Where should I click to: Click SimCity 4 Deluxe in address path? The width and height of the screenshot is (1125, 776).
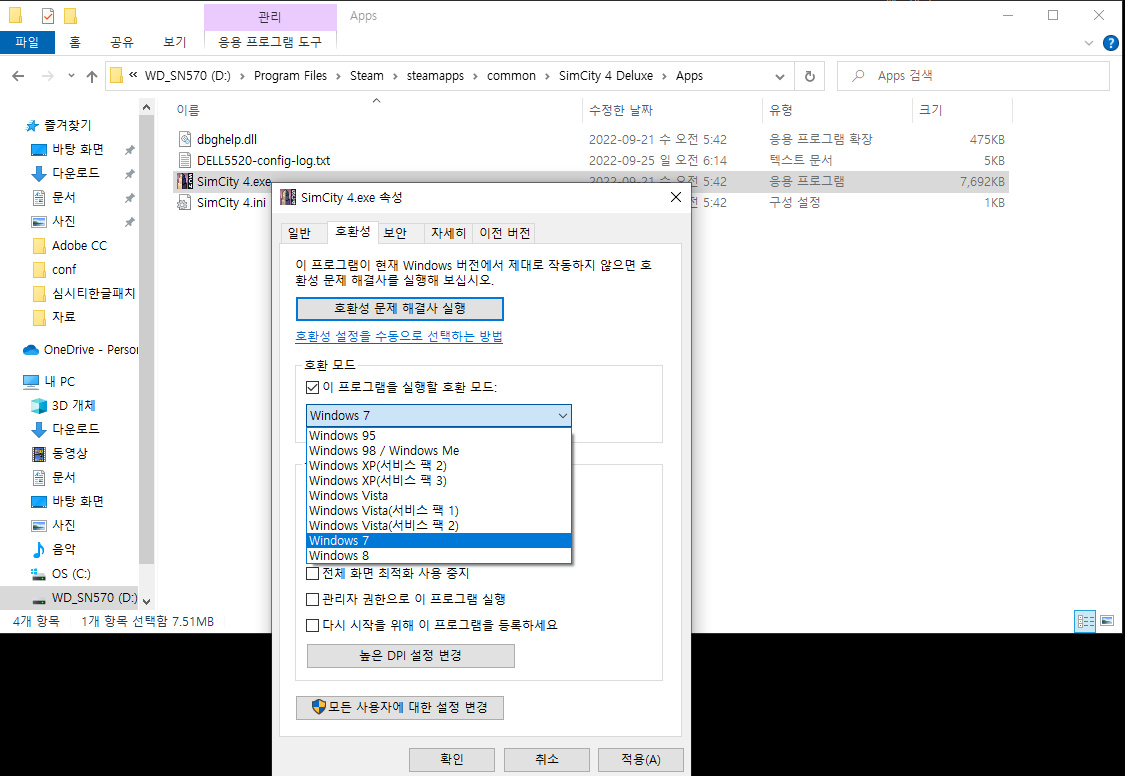(606, 76)
